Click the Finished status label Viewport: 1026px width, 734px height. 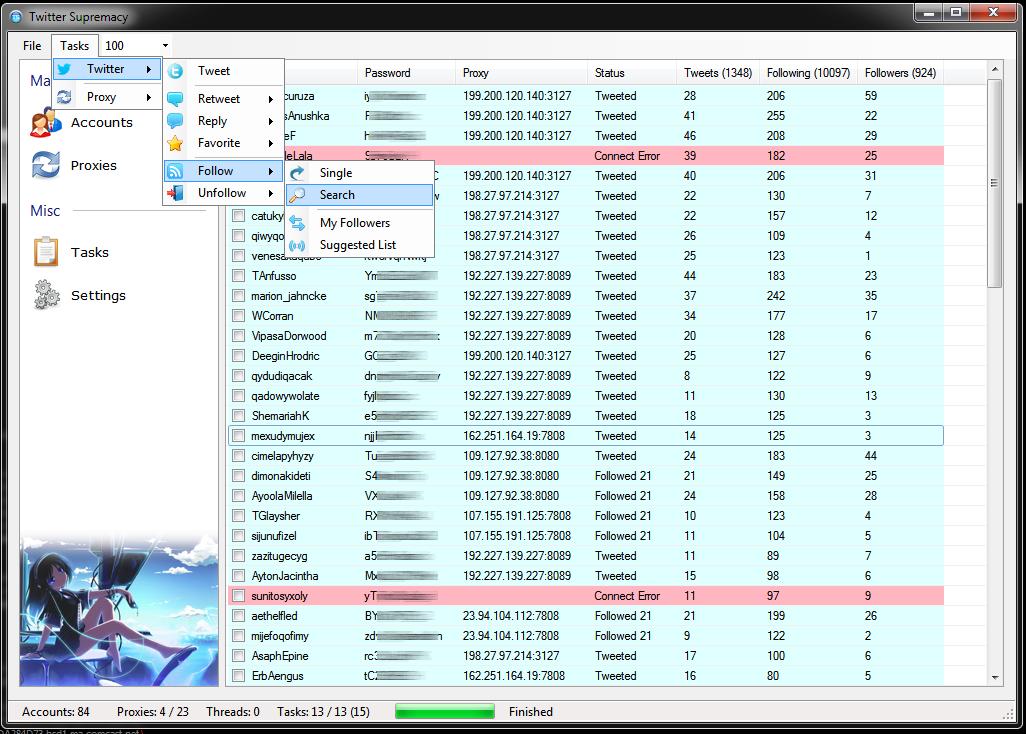tap(531, 712)
